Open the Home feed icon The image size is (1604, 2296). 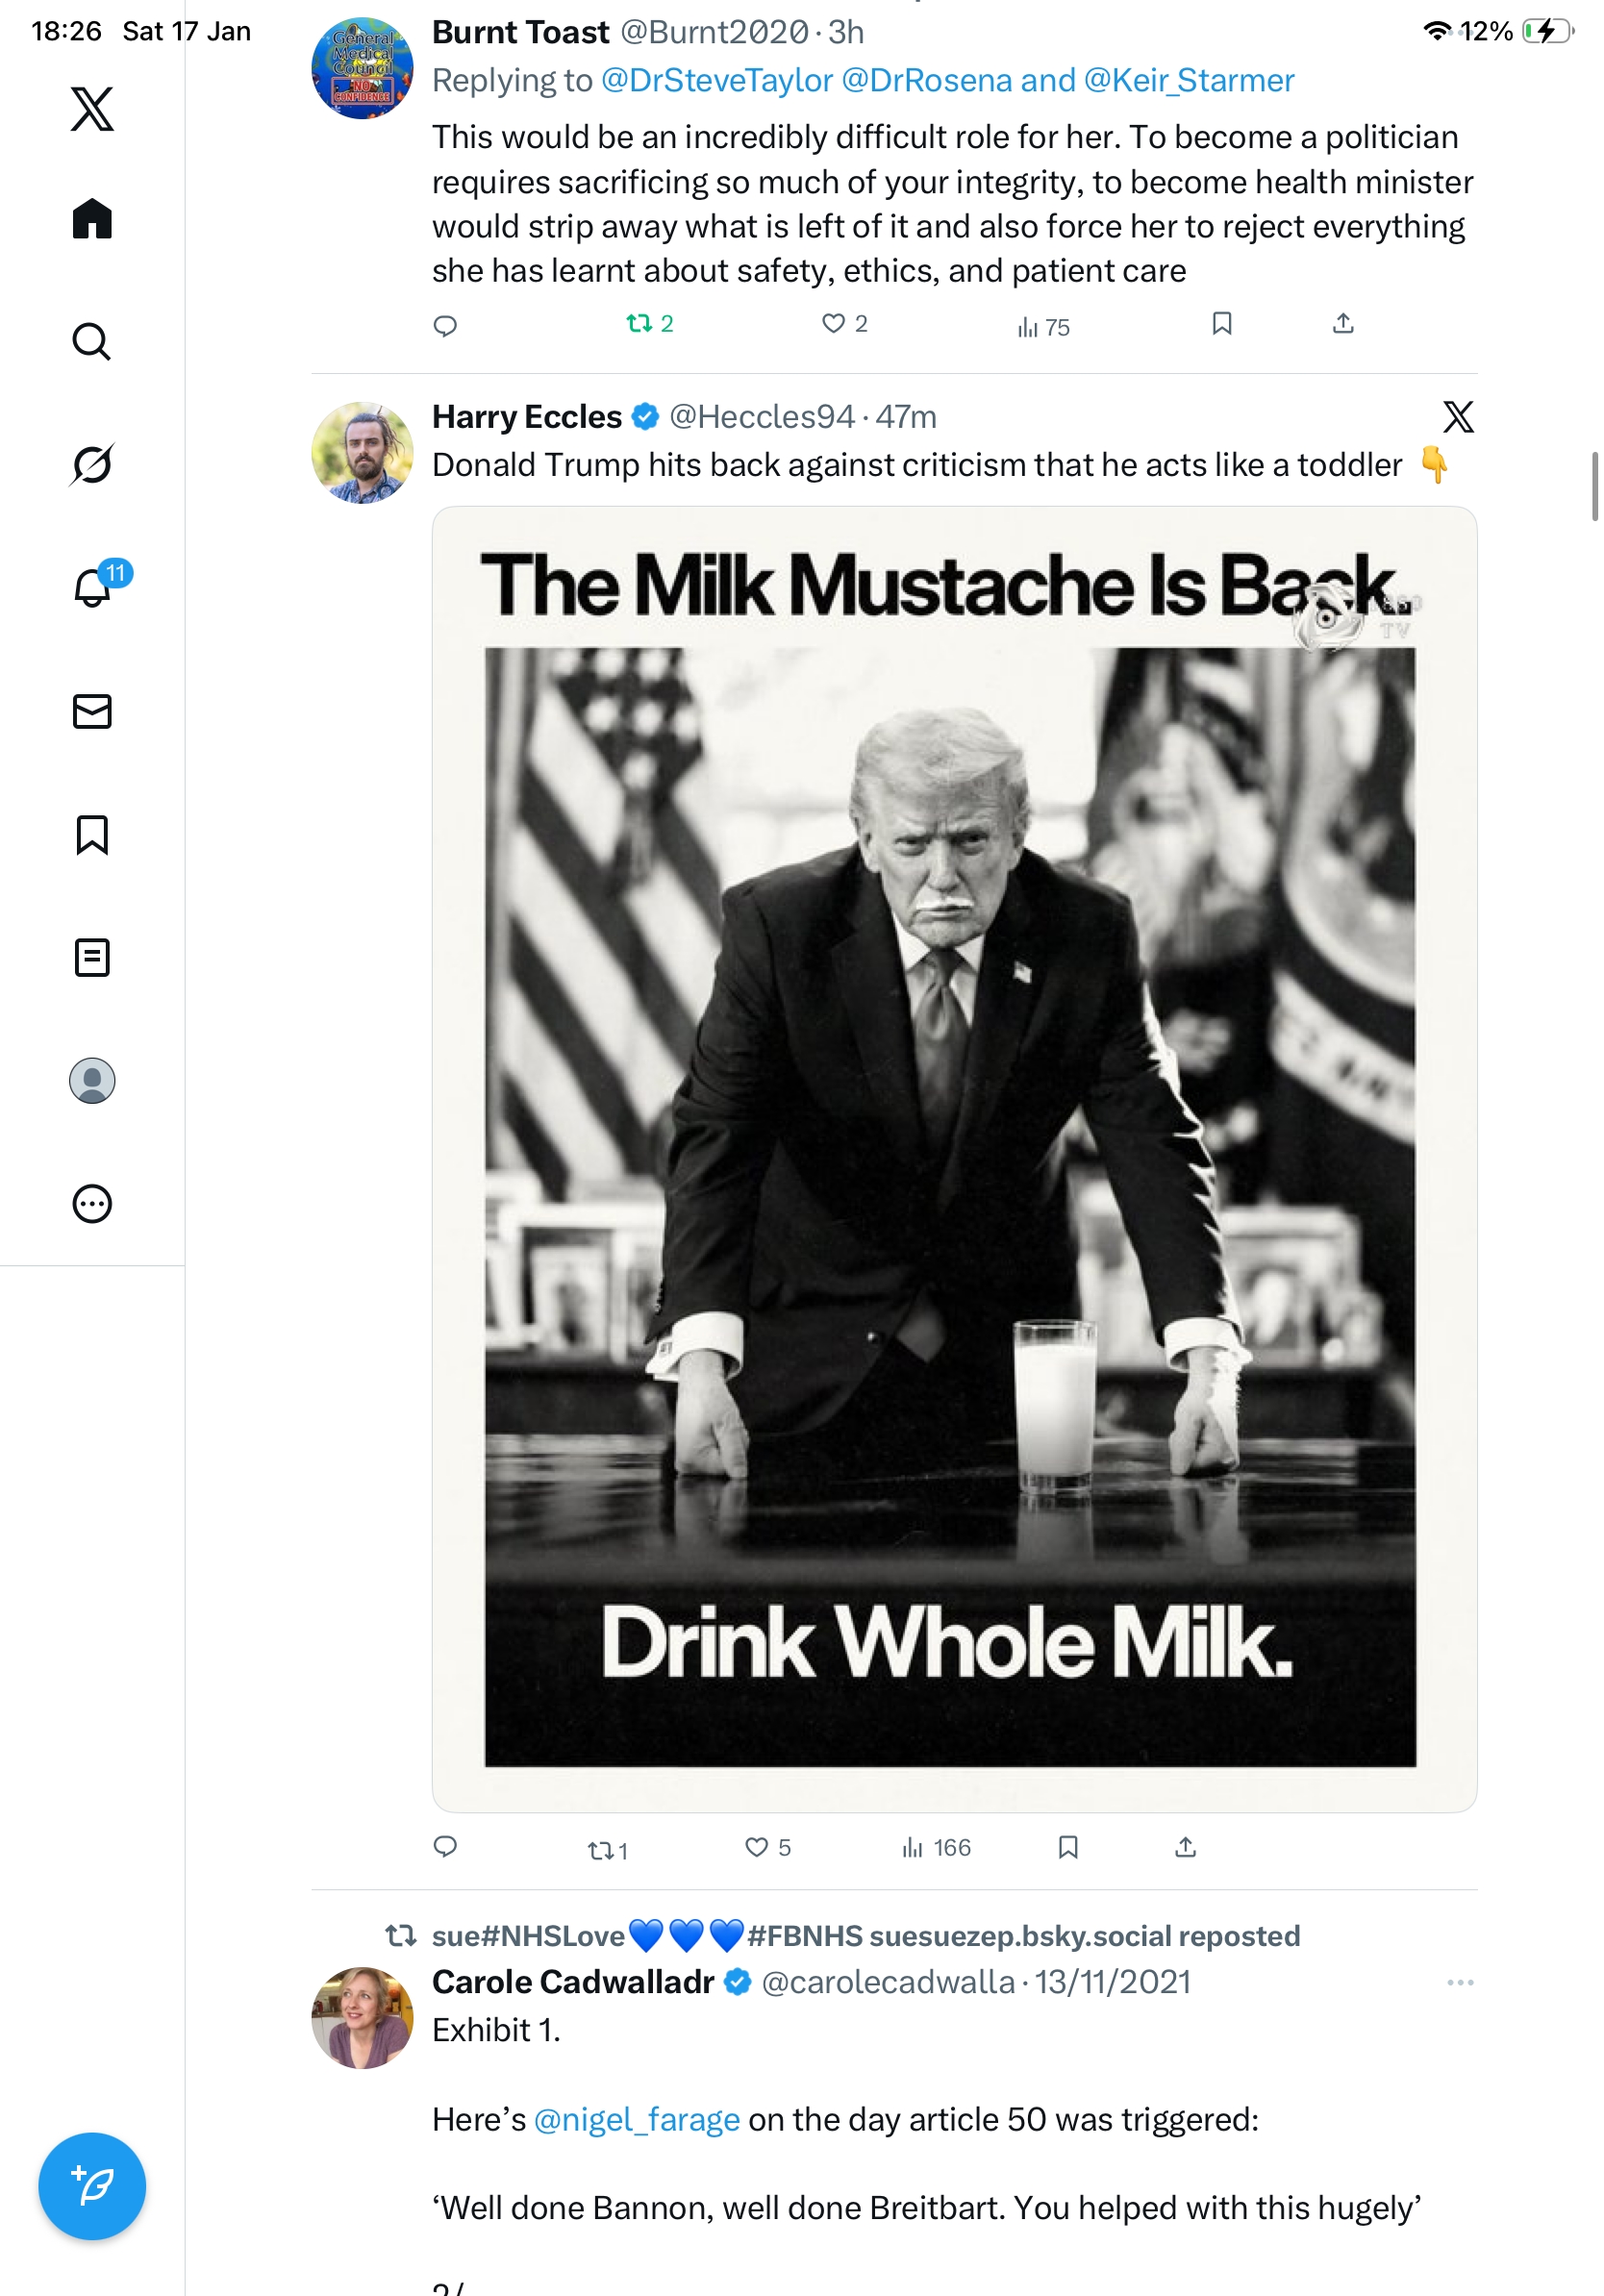(92, 218)
